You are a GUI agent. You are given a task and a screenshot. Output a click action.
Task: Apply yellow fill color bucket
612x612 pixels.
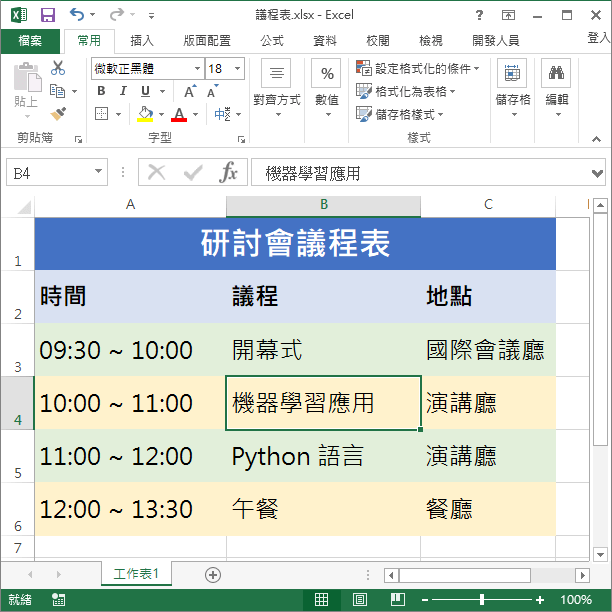coord(145,114)
